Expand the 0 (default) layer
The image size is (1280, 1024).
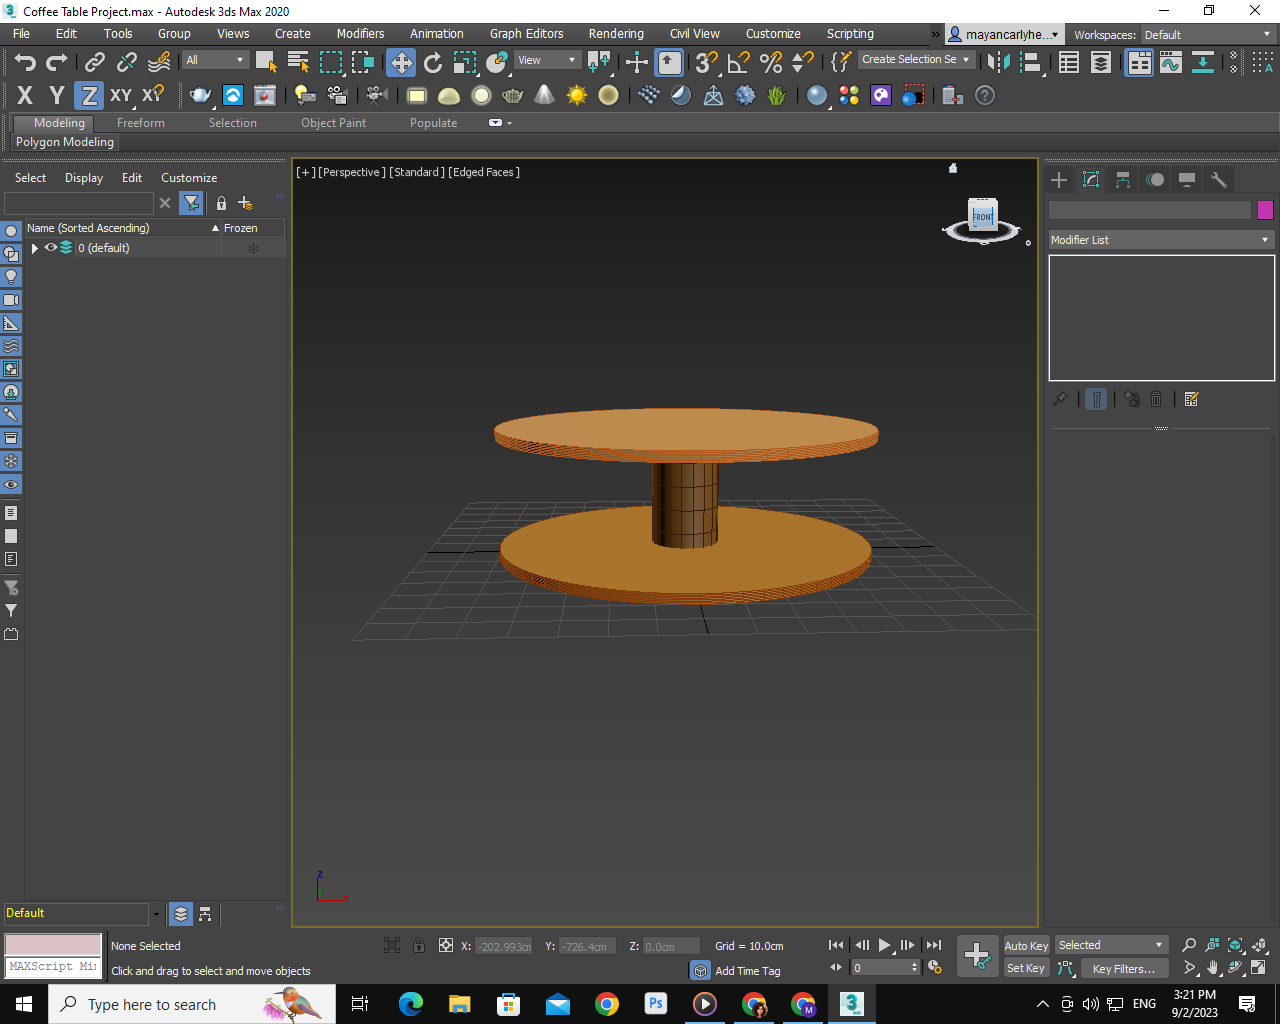(35, 248)
